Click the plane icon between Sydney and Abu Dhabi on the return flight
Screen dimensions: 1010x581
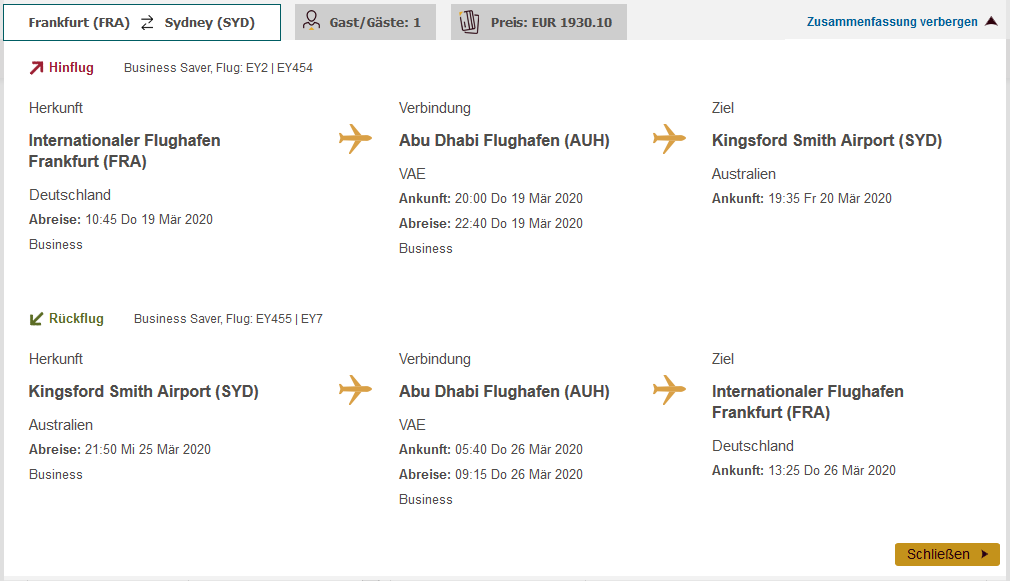pos(355,389)
